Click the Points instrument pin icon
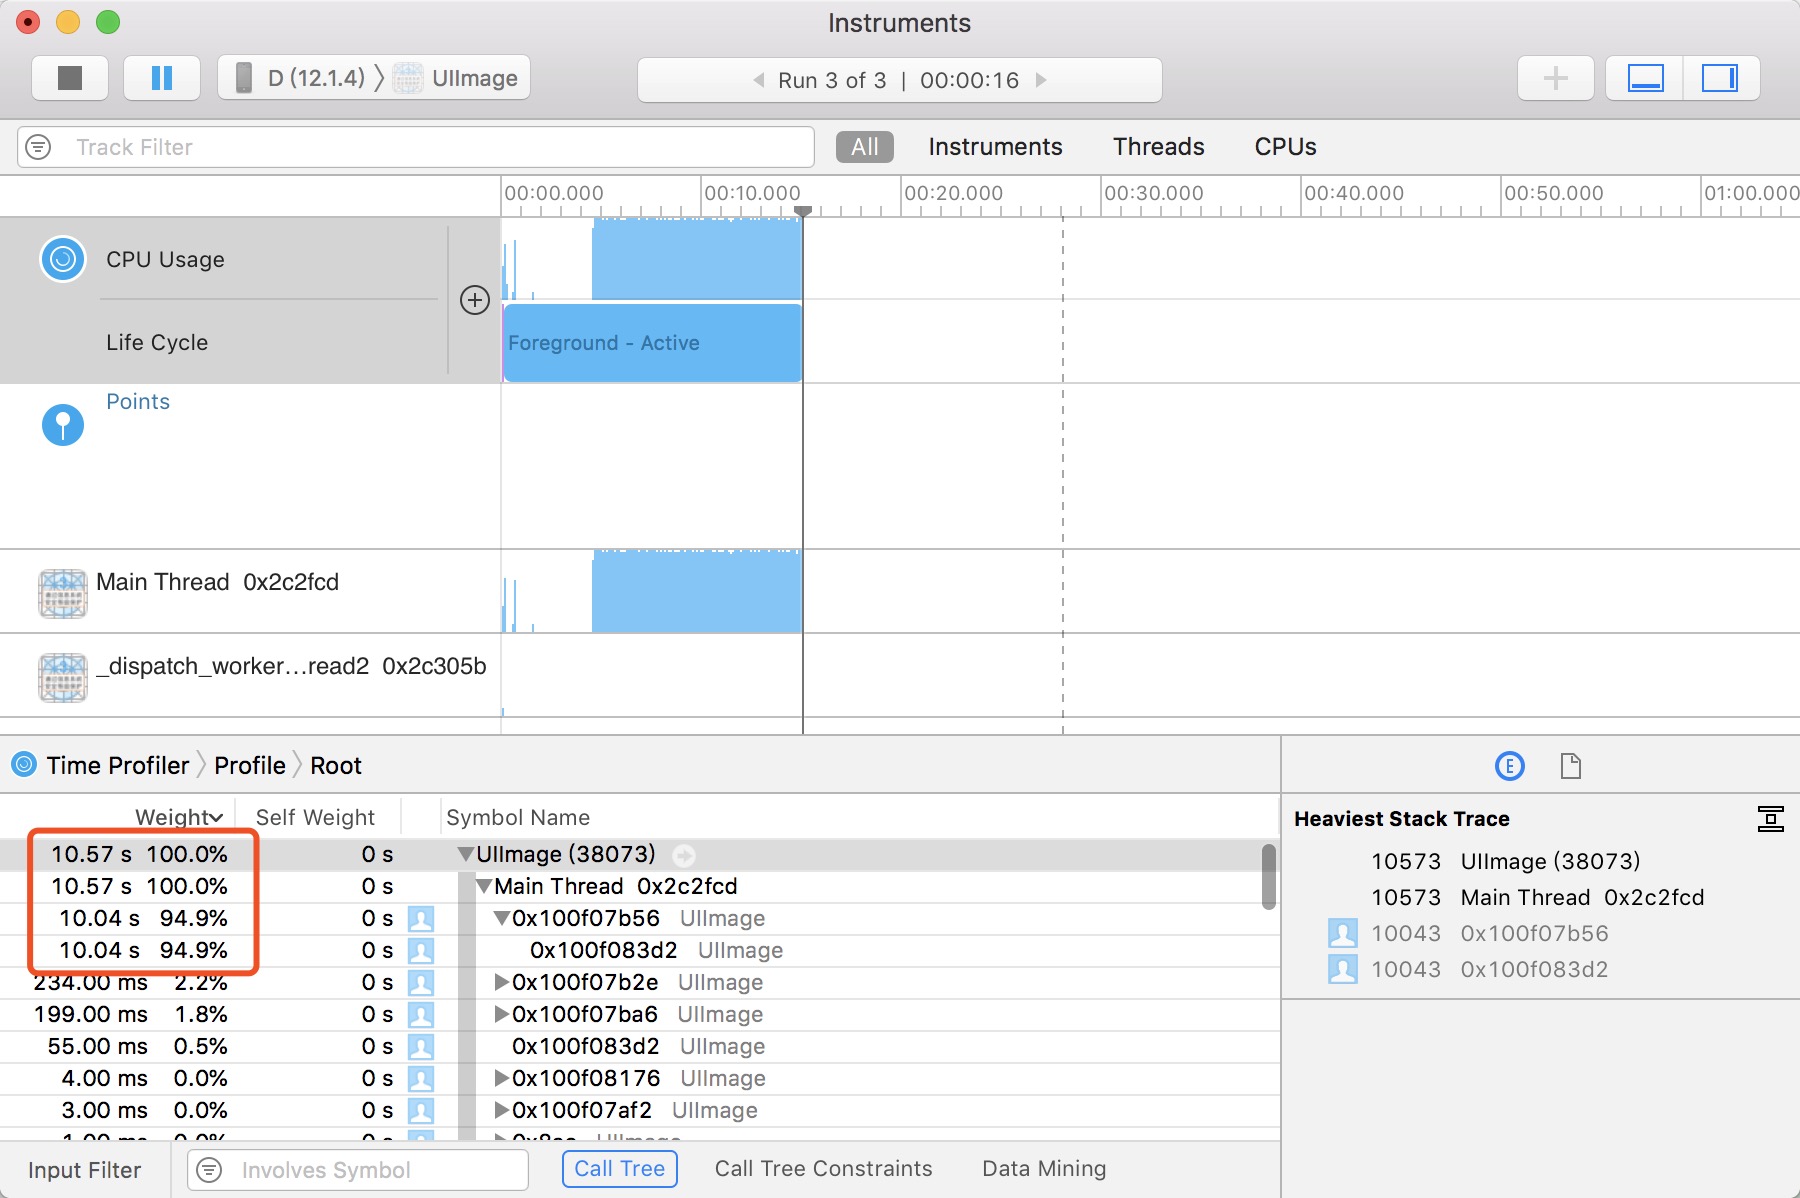This screenshot has width=1800, height=1198. [63, 424]
